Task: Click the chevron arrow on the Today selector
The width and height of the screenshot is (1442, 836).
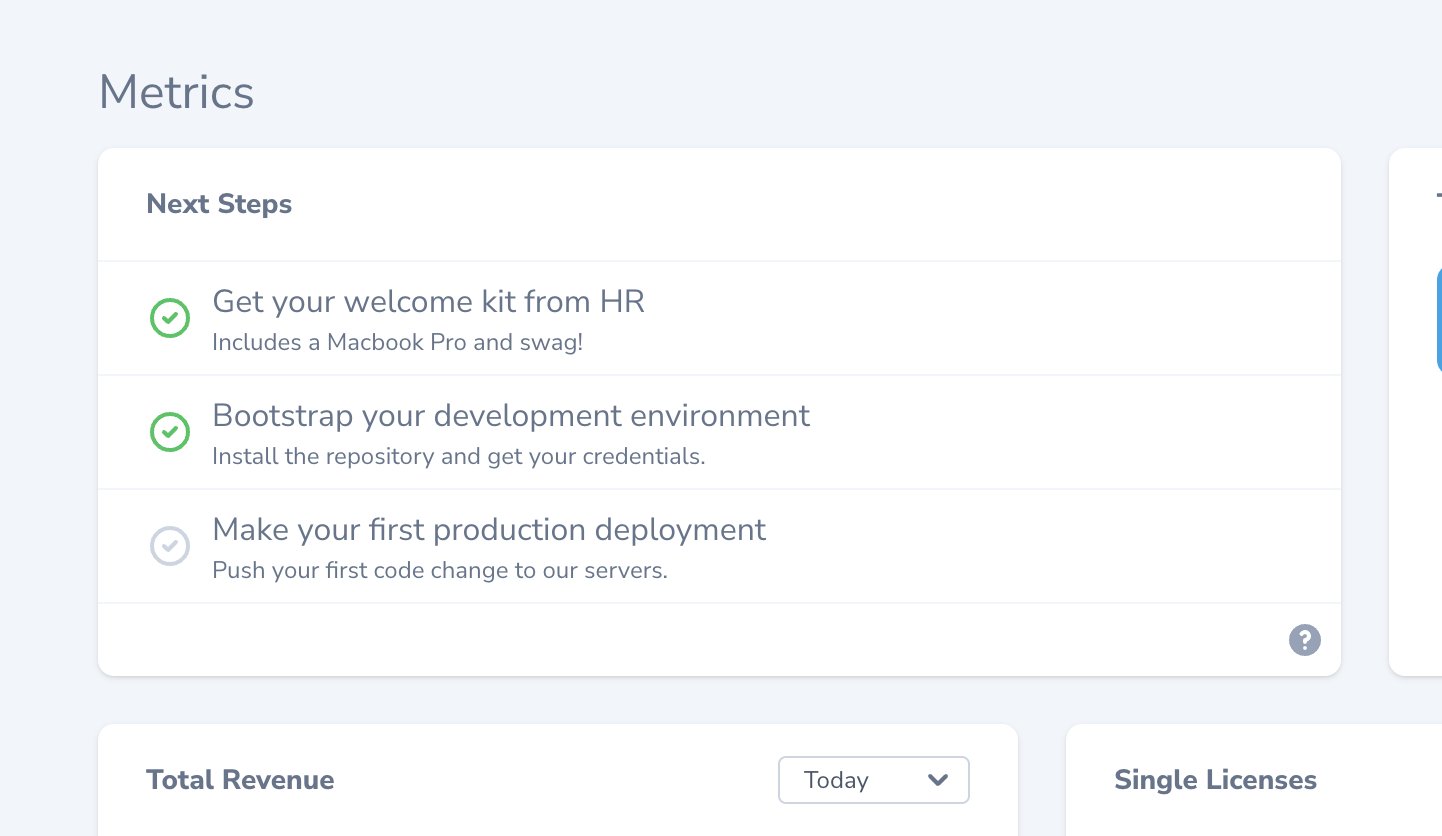Action: pos(937,780)
